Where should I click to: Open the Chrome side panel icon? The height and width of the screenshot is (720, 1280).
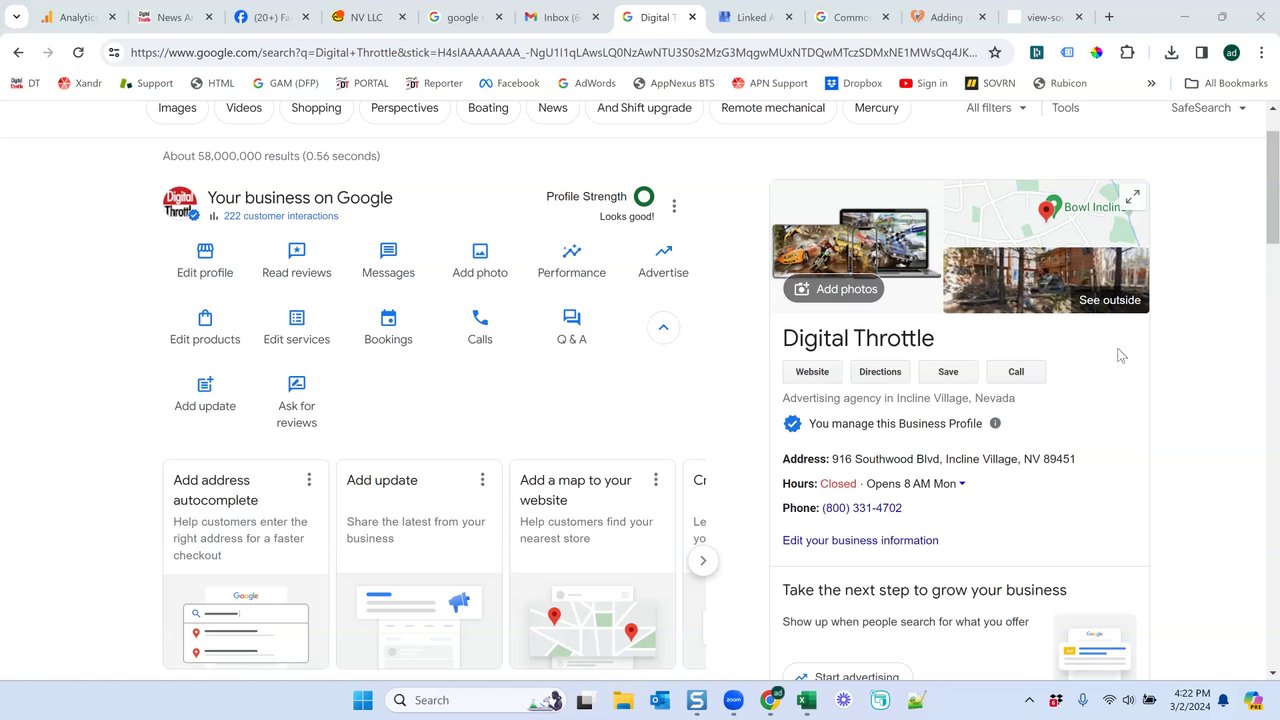pos(1202,52)
